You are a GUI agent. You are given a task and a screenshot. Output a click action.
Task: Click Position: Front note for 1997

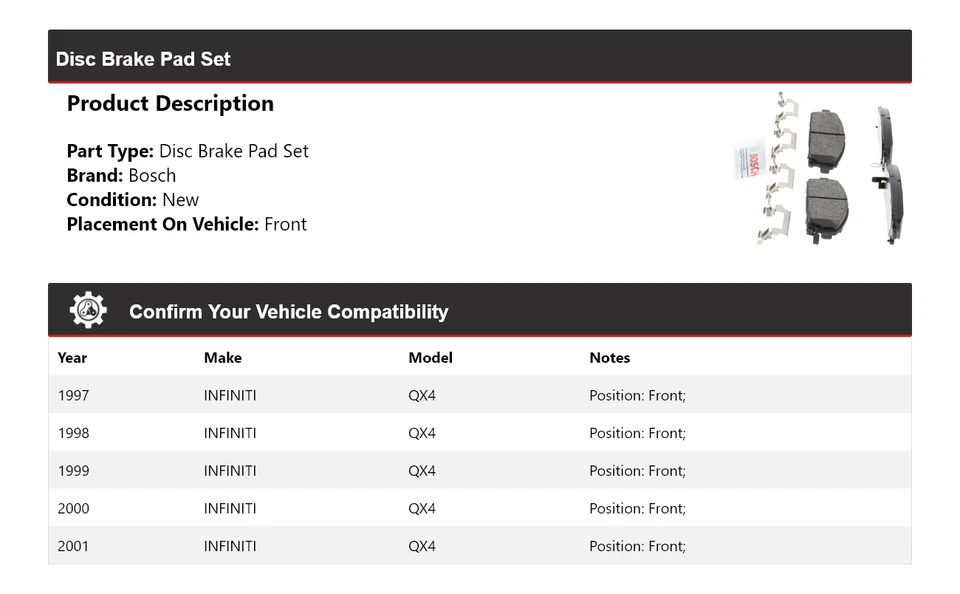click(x=637, y=396)
